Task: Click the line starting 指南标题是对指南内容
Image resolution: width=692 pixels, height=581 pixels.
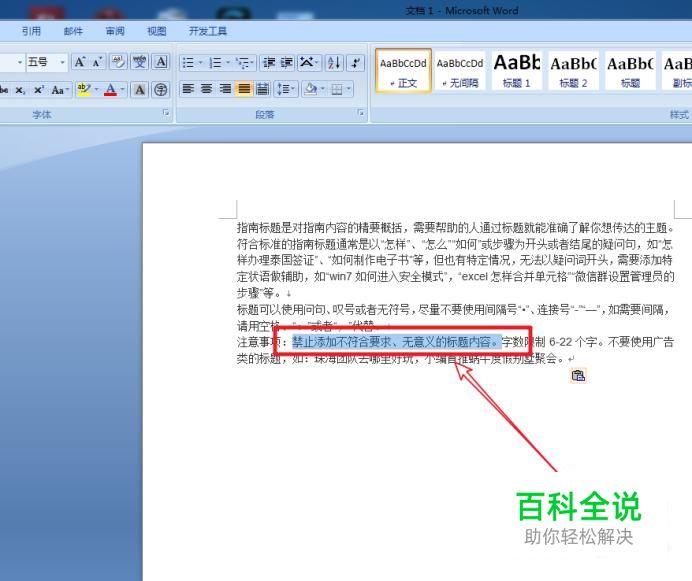Action: click(456, 228)
